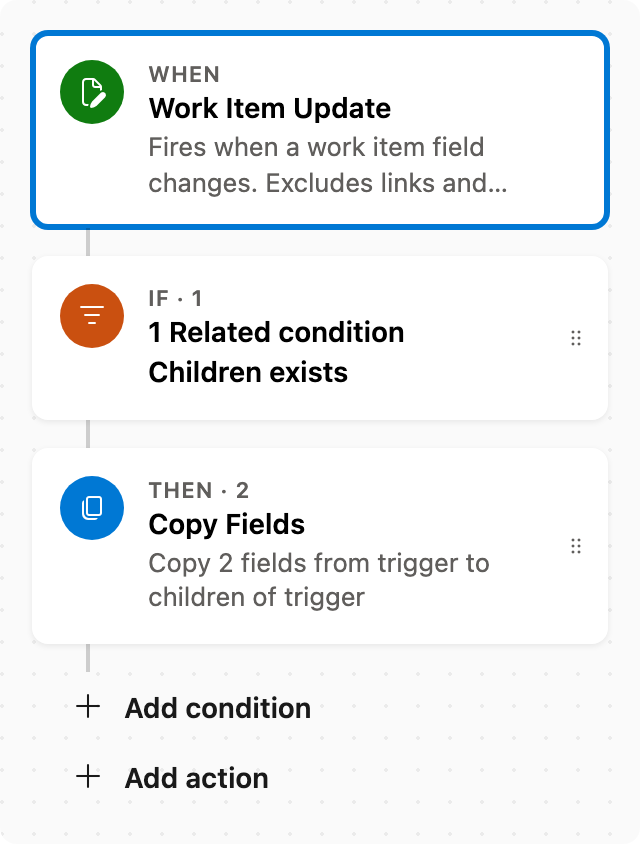Open the Copy Fields action card
Image resolution: width=640 pixels, height=844 pixels.
(320, 546)
